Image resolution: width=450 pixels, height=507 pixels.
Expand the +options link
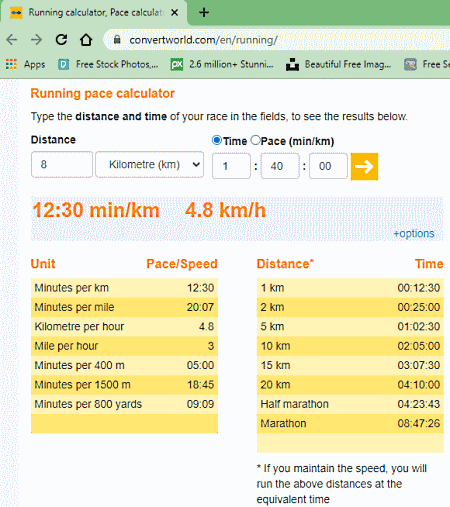tap(414, 233)
